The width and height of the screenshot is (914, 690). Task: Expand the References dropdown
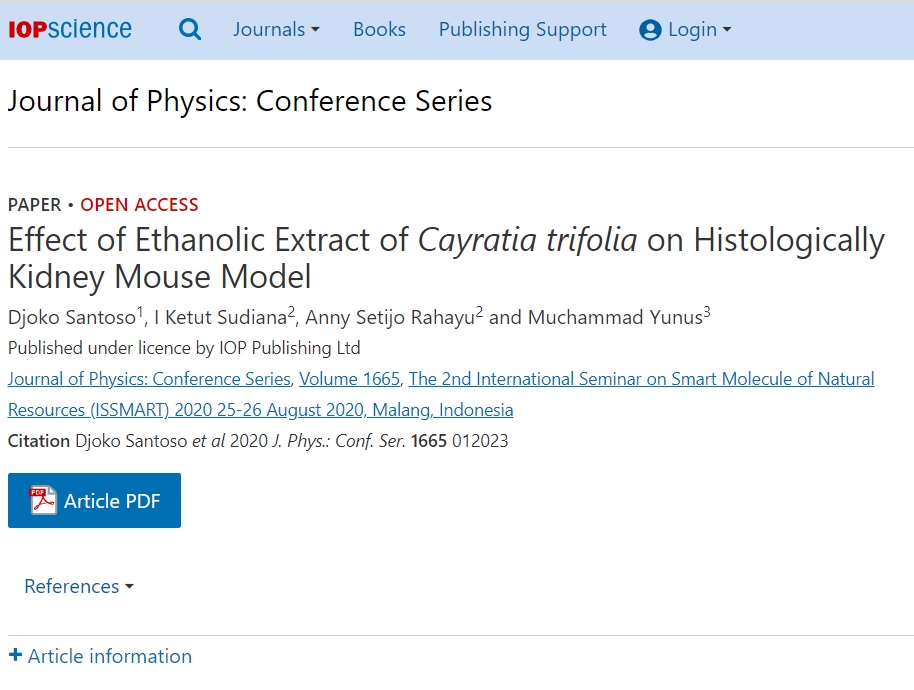point(79,586)
